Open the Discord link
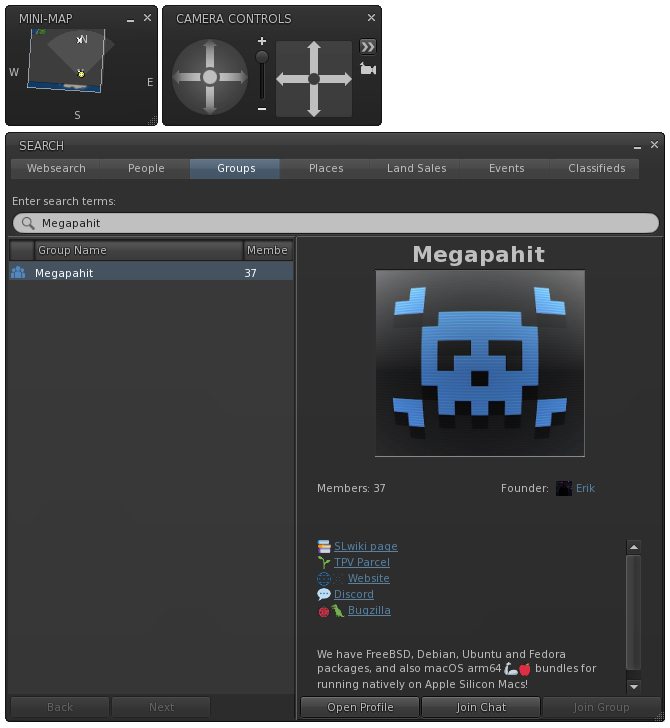670x728 pixels. click(x=354, y=594)
